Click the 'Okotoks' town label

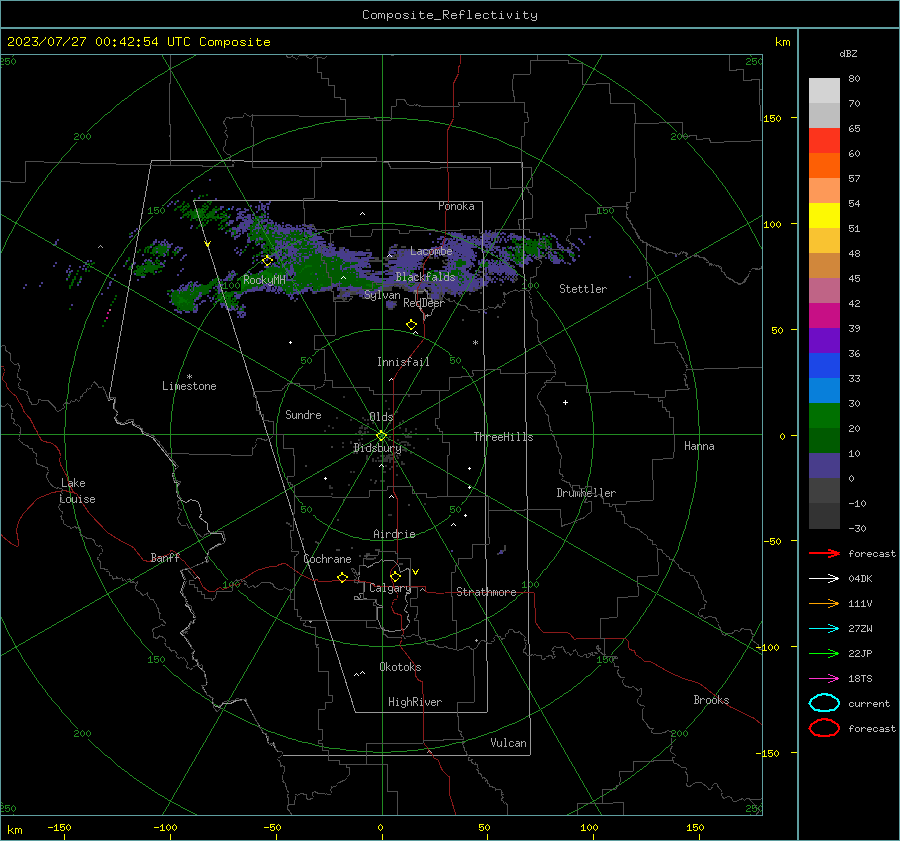pyautogui.click(x=400, y=667)
